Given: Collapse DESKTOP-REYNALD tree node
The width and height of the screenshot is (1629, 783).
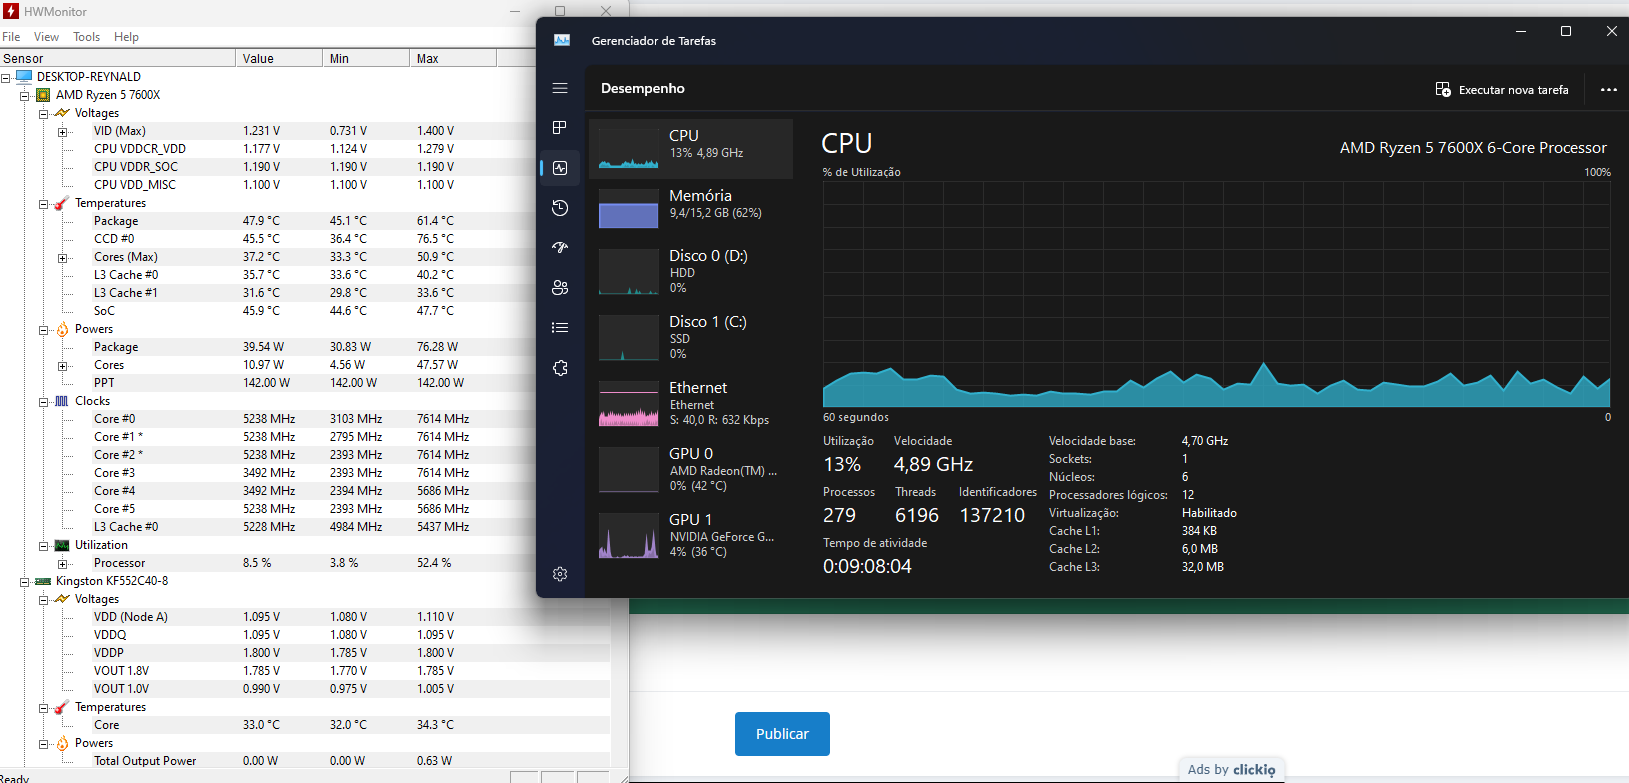Looking at the screenshot, I should click(x=6, y=77).
